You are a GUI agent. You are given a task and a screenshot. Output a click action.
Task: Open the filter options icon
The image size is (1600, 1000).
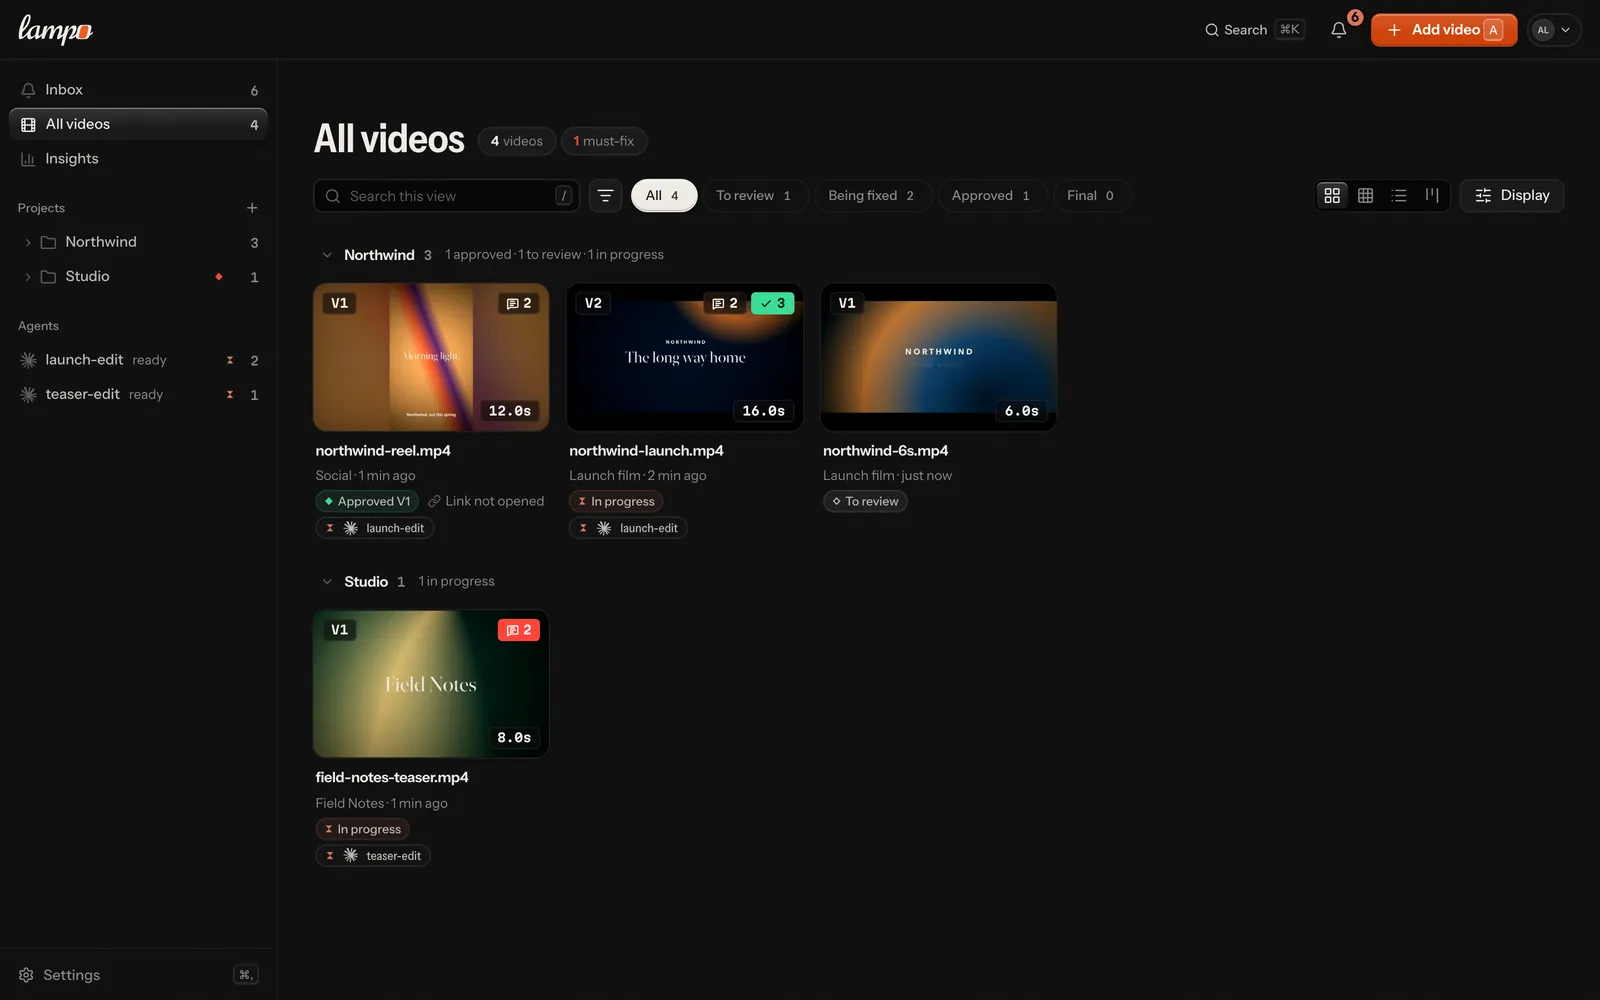tap(605, 196)
